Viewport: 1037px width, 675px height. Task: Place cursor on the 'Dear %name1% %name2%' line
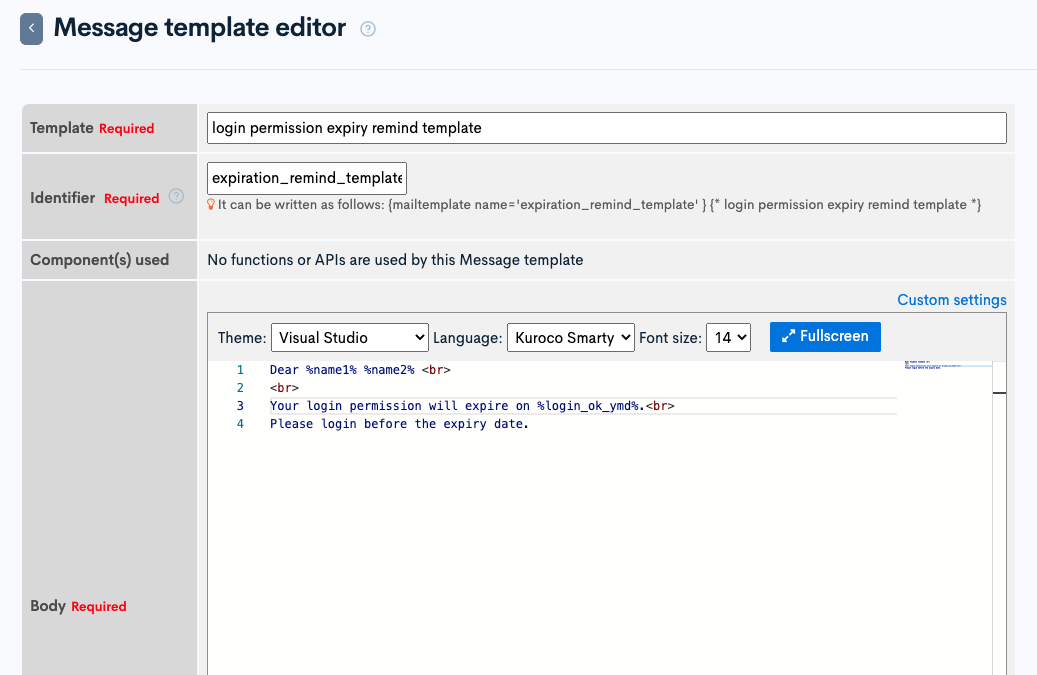360,370
